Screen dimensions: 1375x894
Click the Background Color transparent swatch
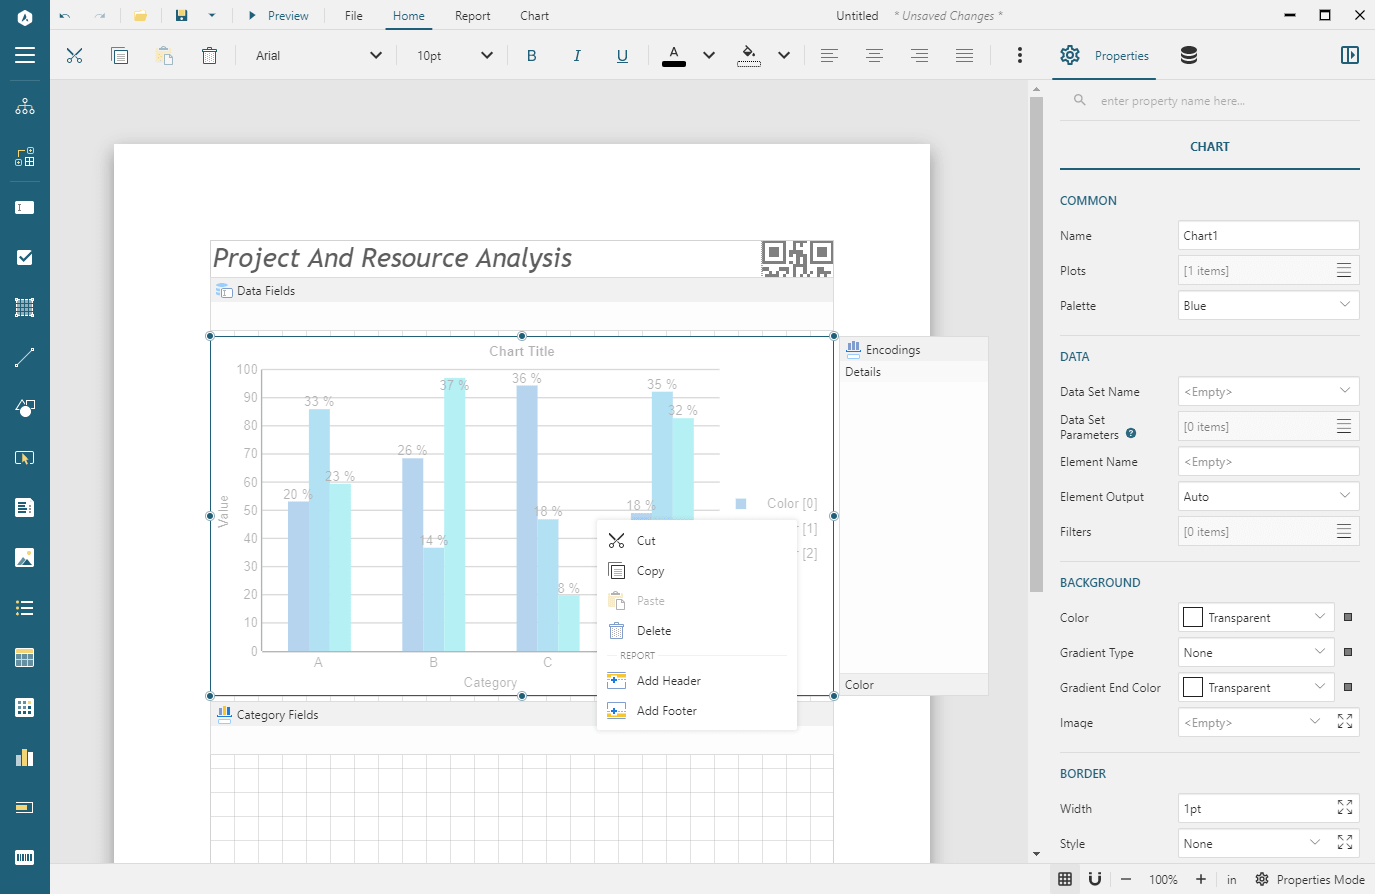[x=1193, y=618]
